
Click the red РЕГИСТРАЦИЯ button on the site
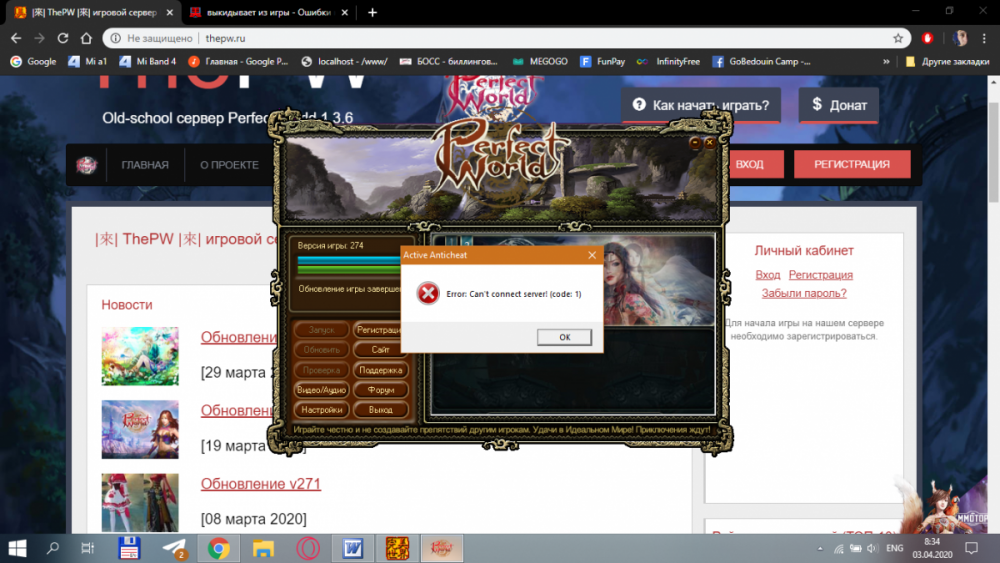pyautogui.click(x=852, y=164)
